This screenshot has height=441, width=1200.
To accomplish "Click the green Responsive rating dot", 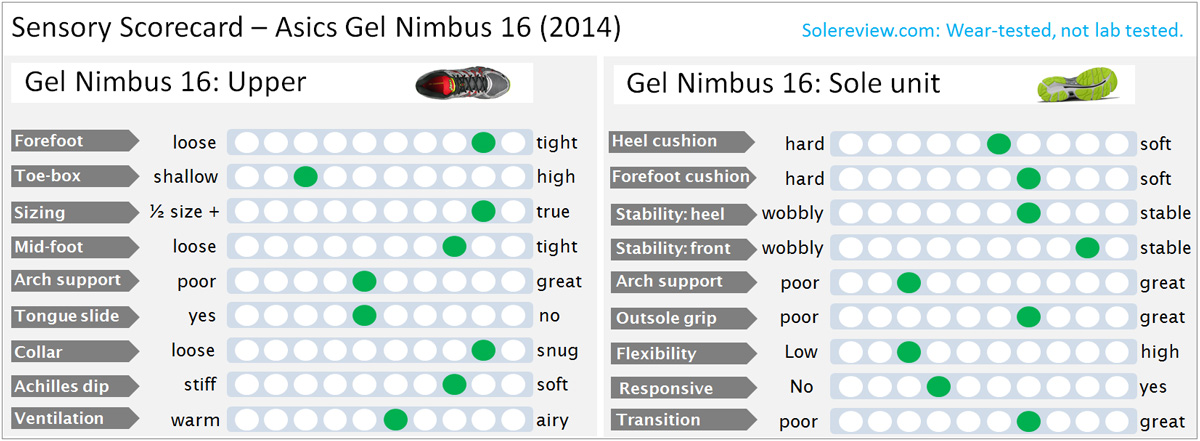I will (938, 387).
